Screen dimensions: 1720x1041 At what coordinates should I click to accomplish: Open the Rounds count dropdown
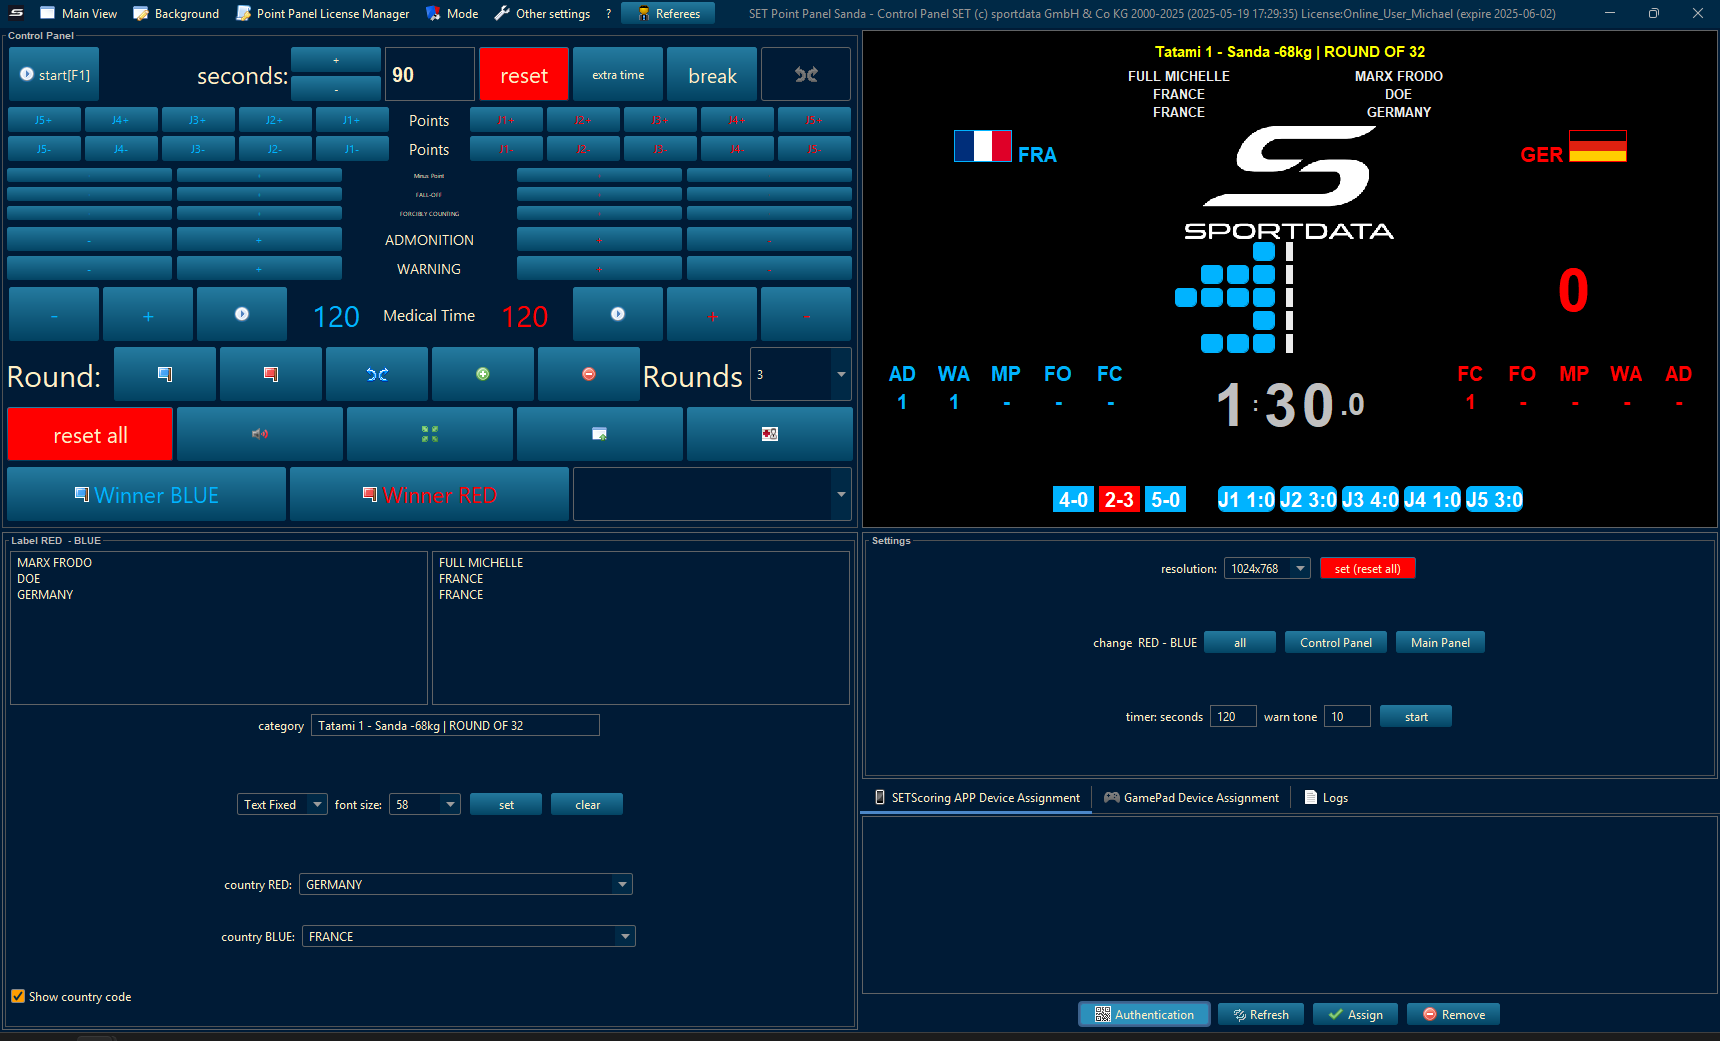841,374
